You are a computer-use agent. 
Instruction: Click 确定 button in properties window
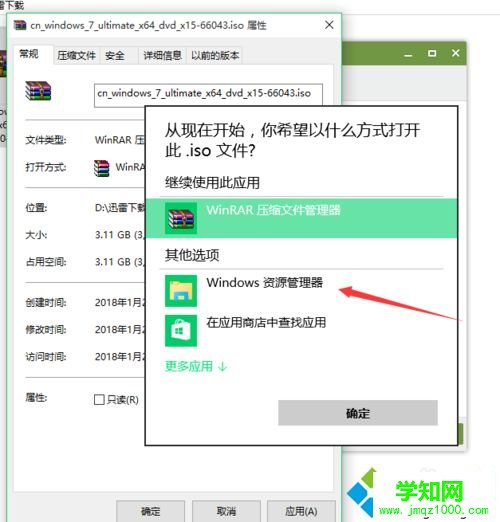click(151, 511)
